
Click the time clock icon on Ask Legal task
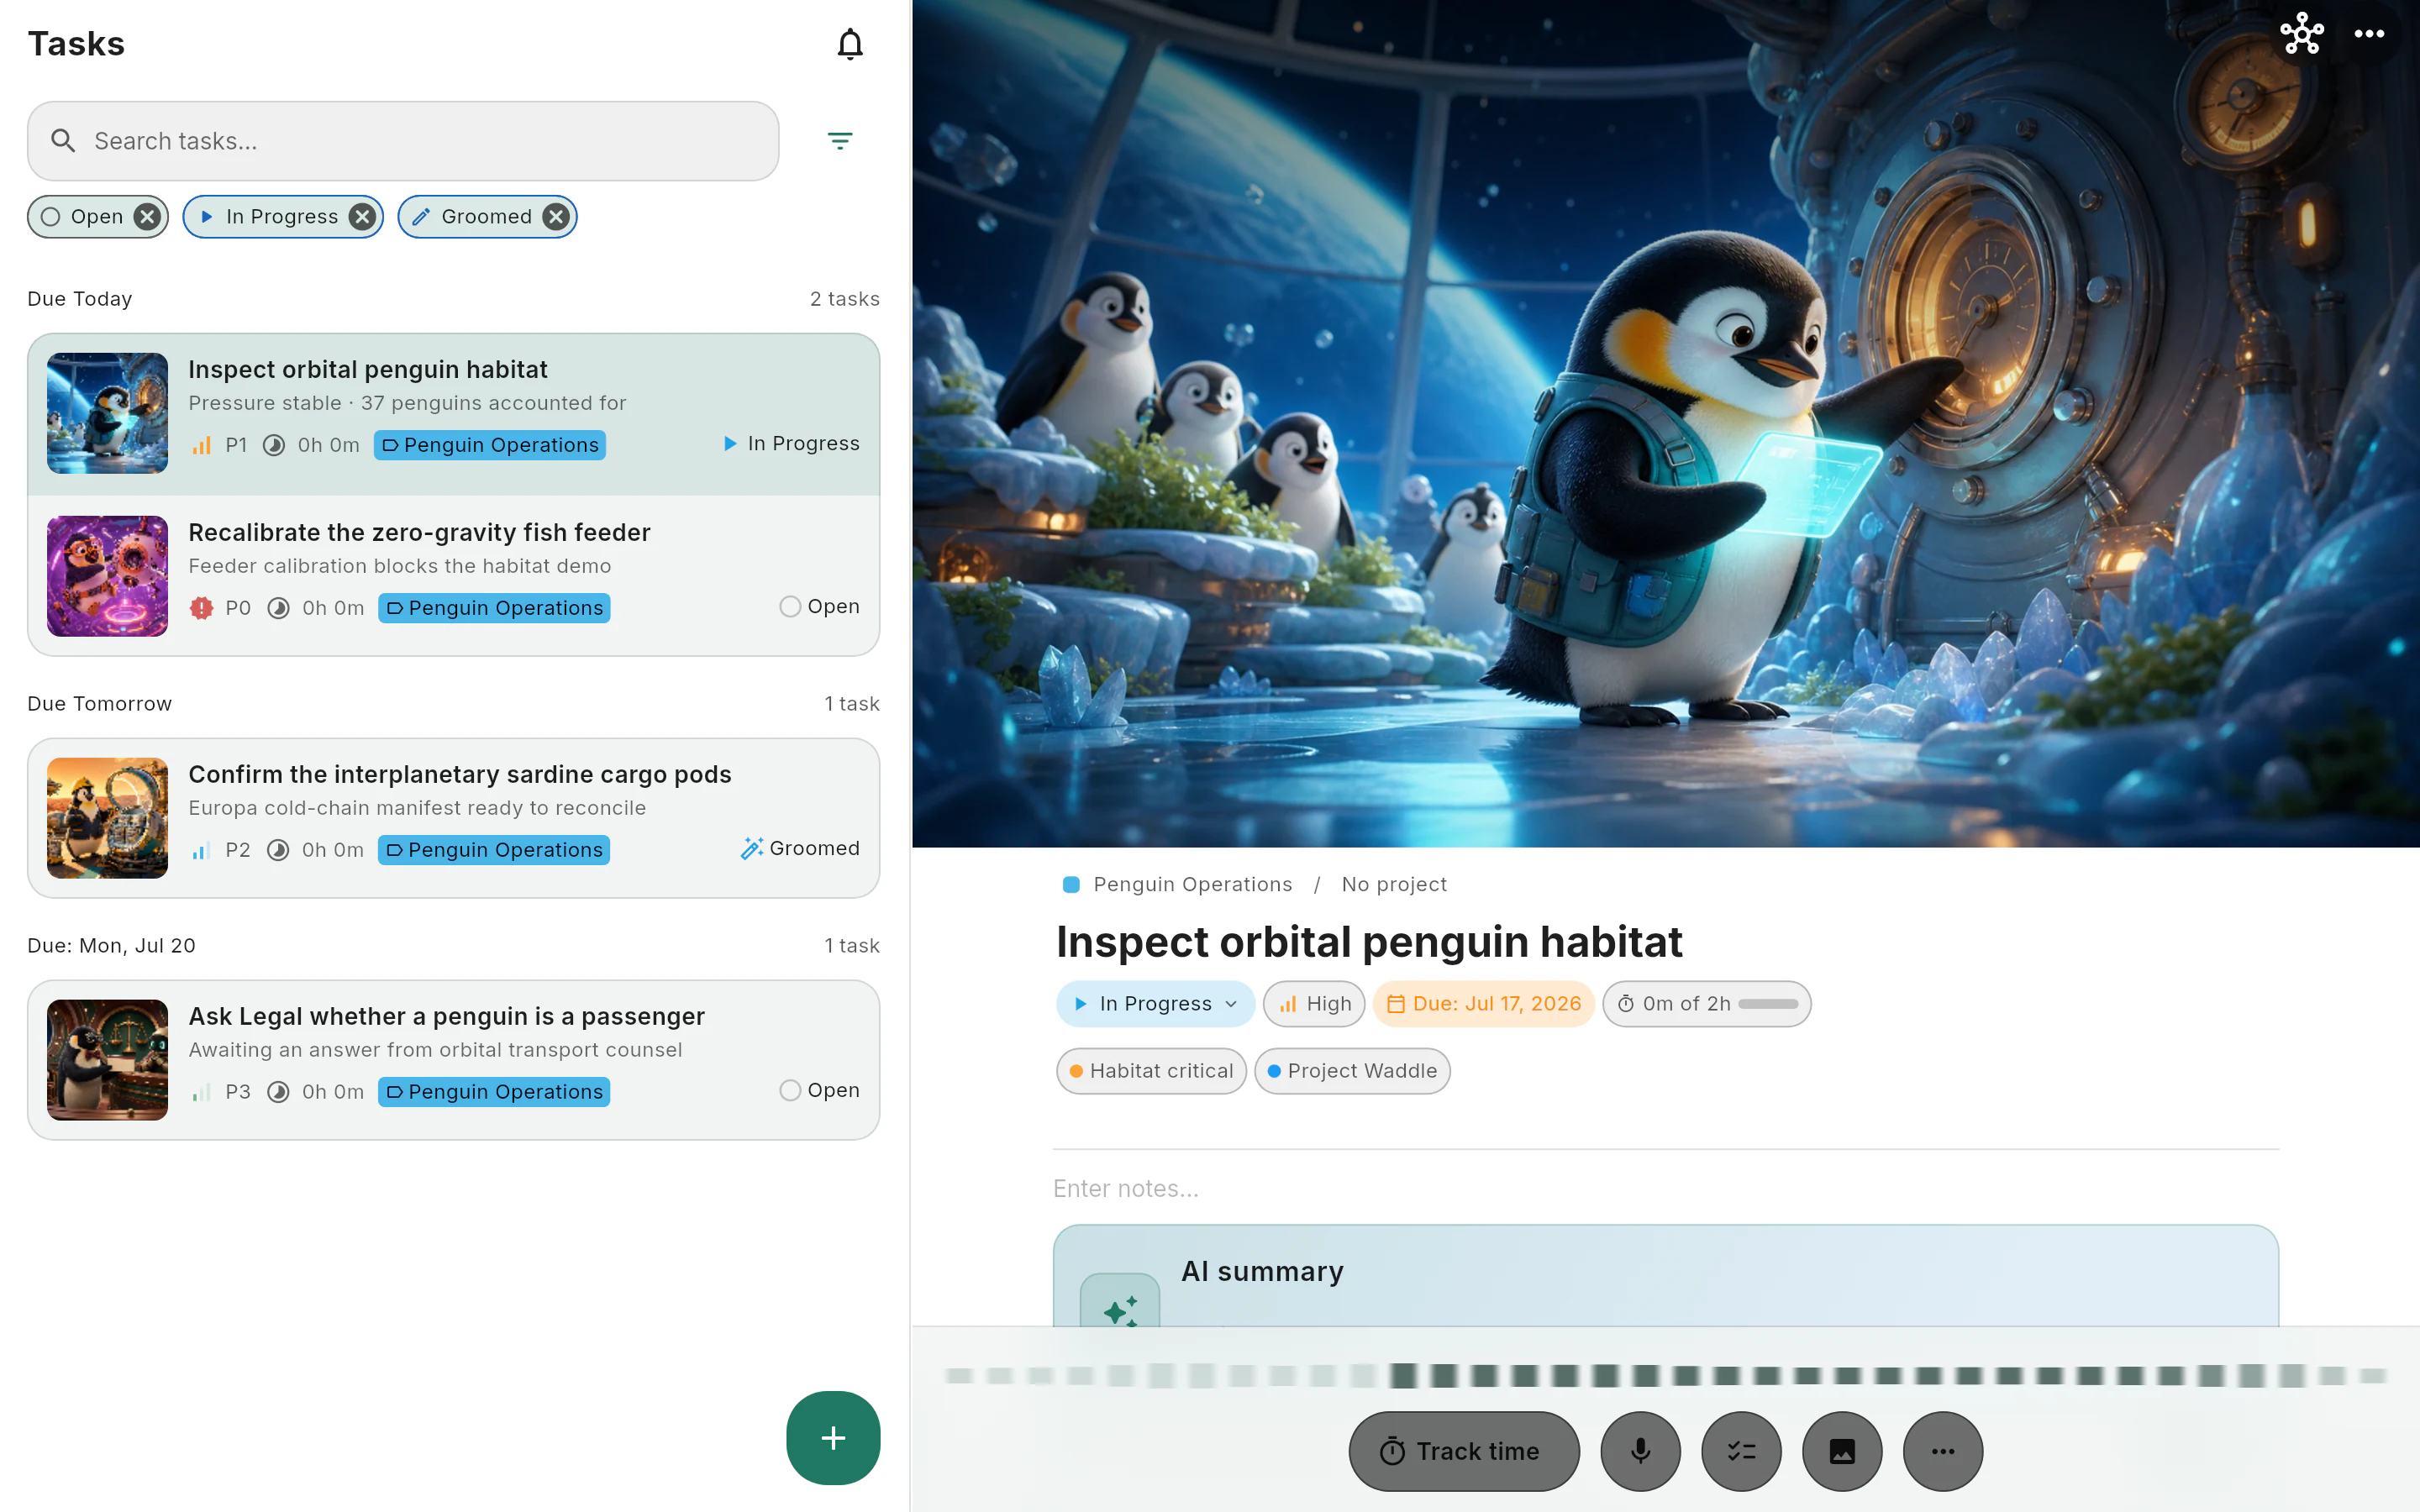click(x=278, y=1092)
